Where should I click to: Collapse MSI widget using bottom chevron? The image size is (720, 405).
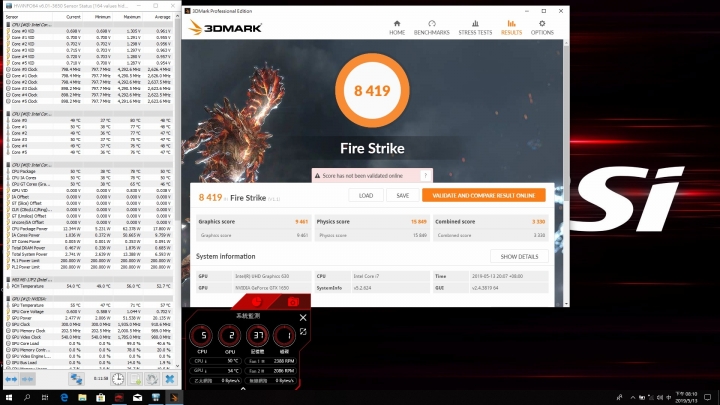(x=243, y=388)
